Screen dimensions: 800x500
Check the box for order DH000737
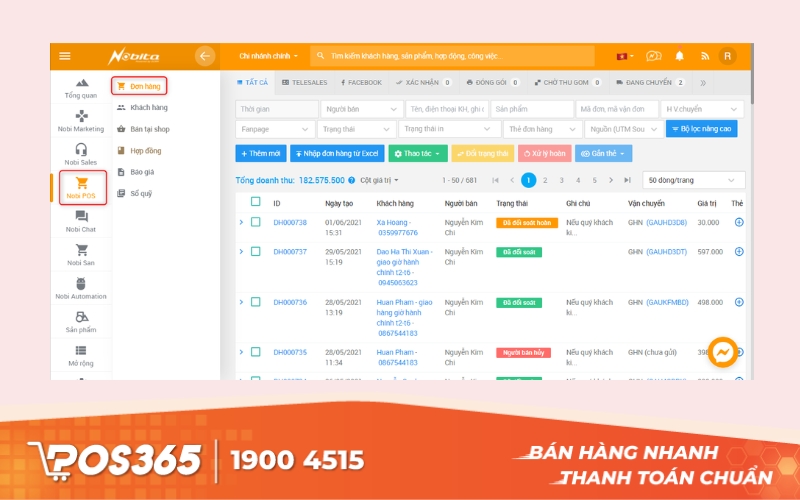pyautogui.click(x=256, y=252)
